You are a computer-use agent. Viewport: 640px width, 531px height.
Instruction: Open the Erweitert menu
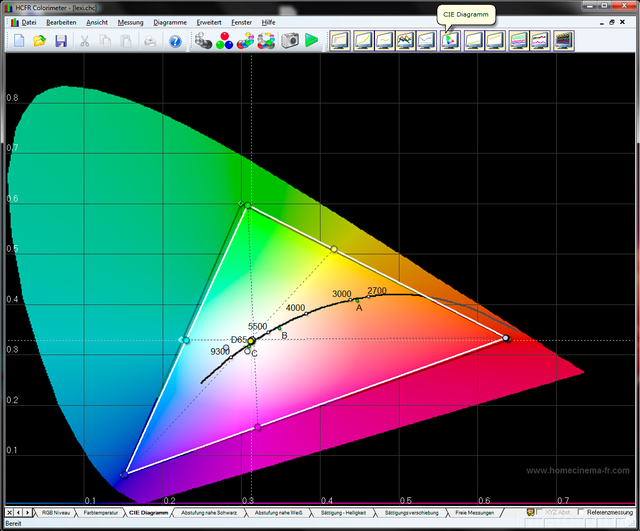coord(210,21)
